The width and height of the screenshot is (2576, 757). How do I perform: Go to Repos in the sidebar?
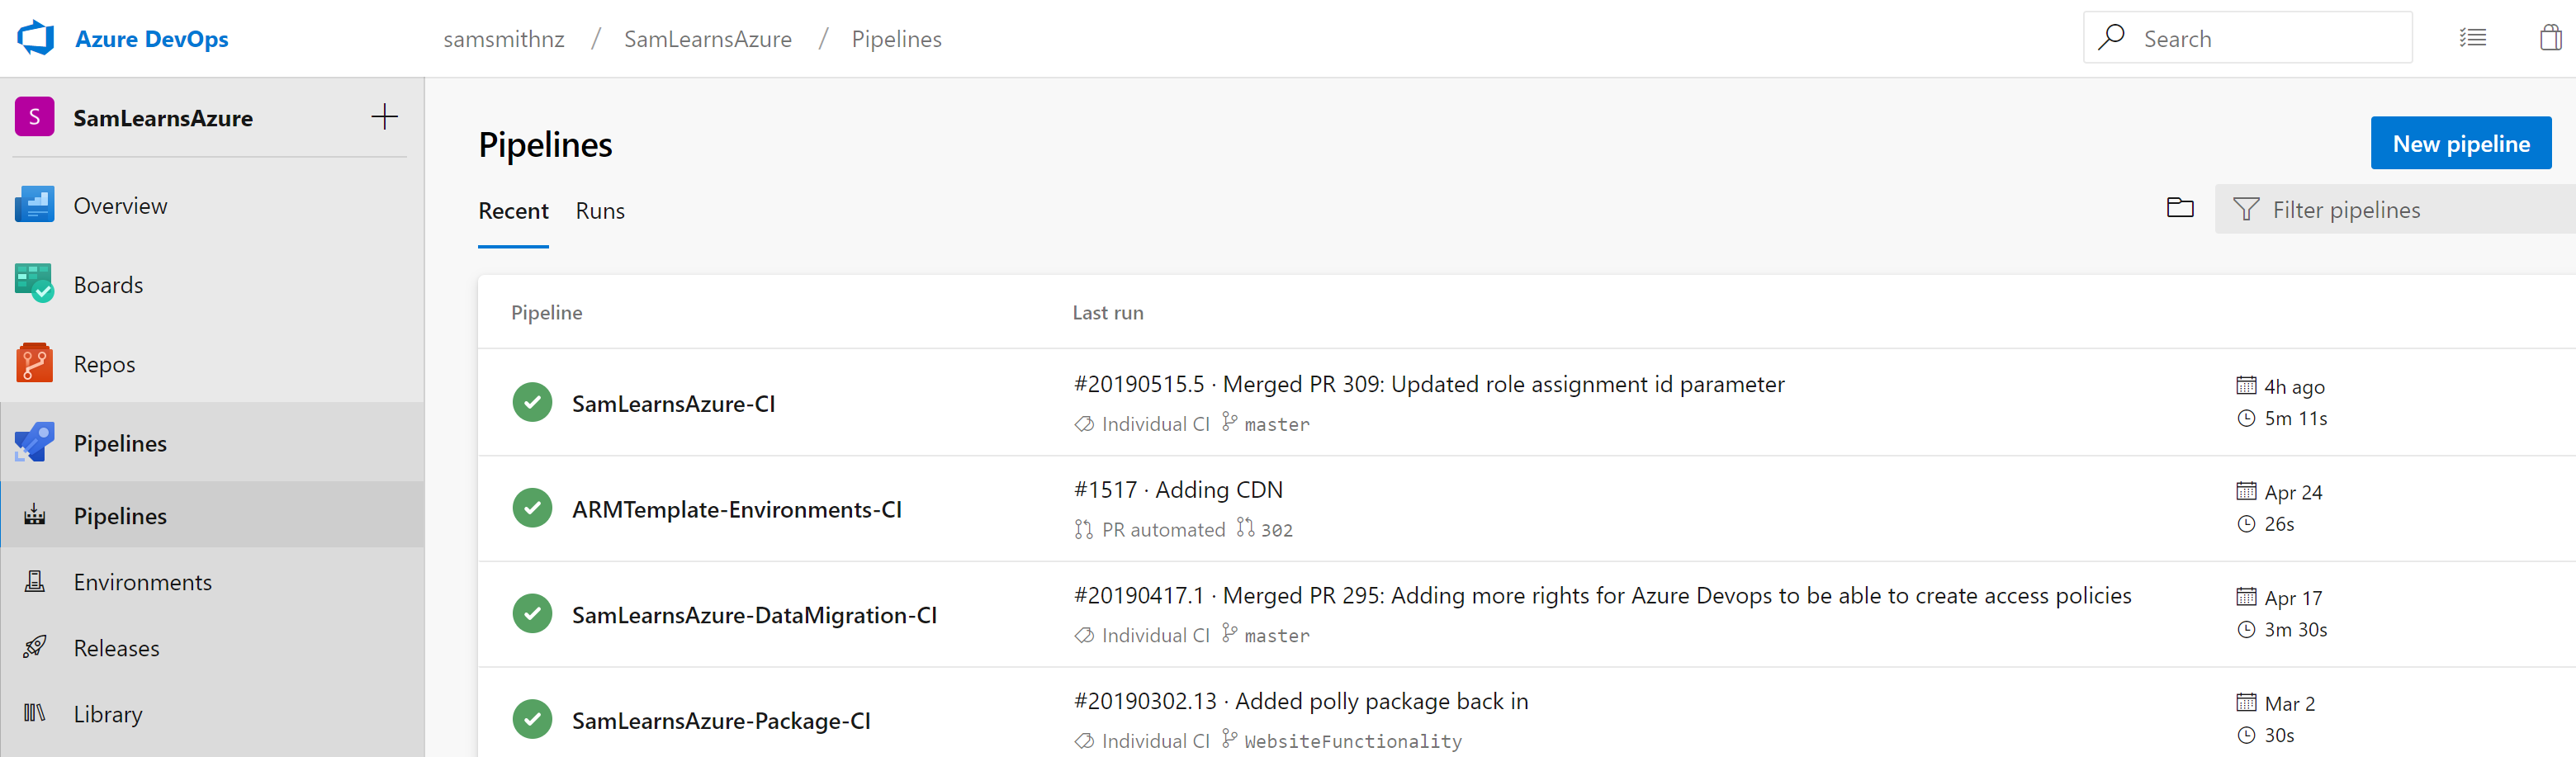pyautogui.click(x=104, y=364)
